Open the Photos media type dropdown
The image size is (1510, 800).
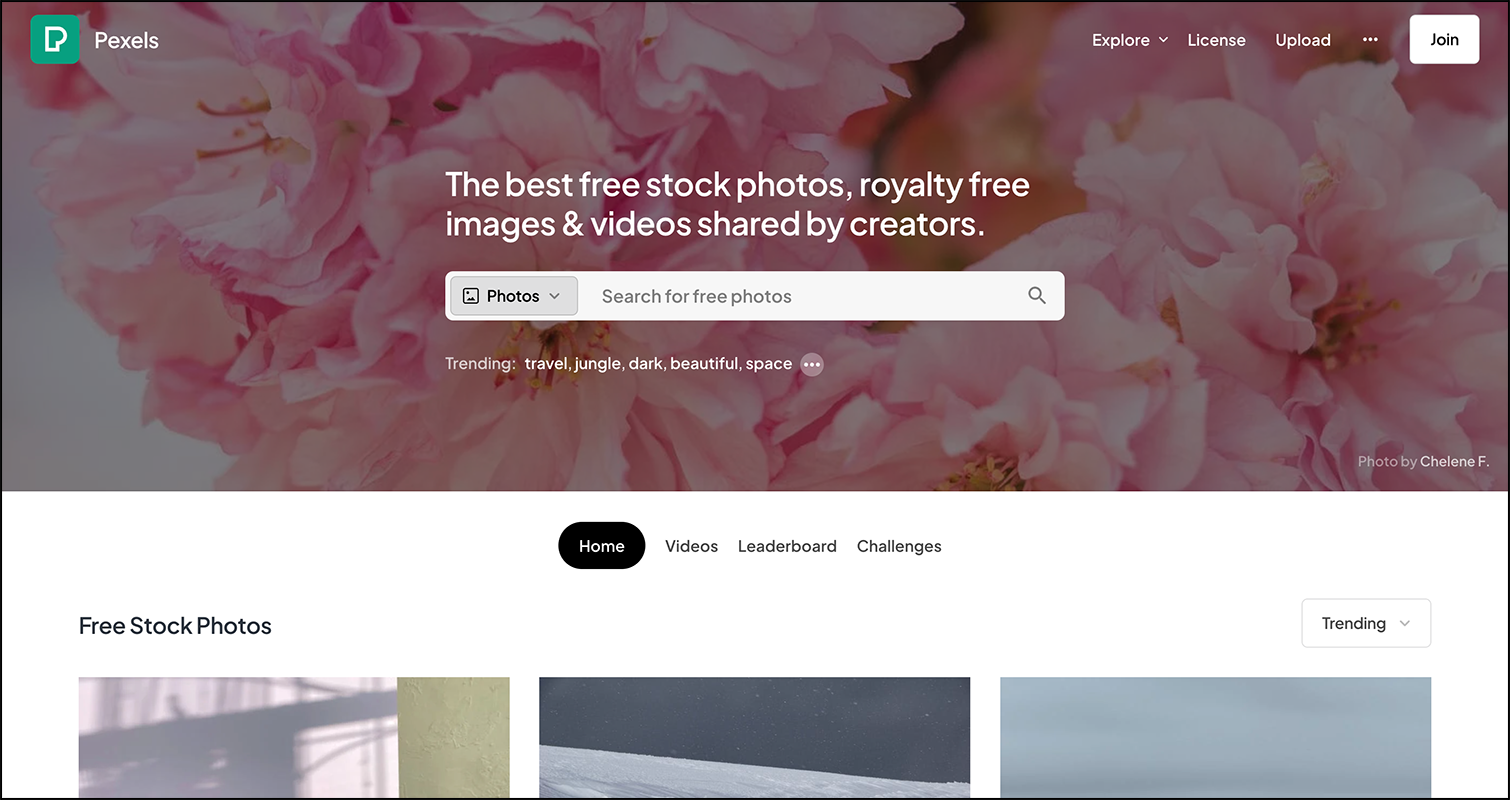[x=514, y=296]
